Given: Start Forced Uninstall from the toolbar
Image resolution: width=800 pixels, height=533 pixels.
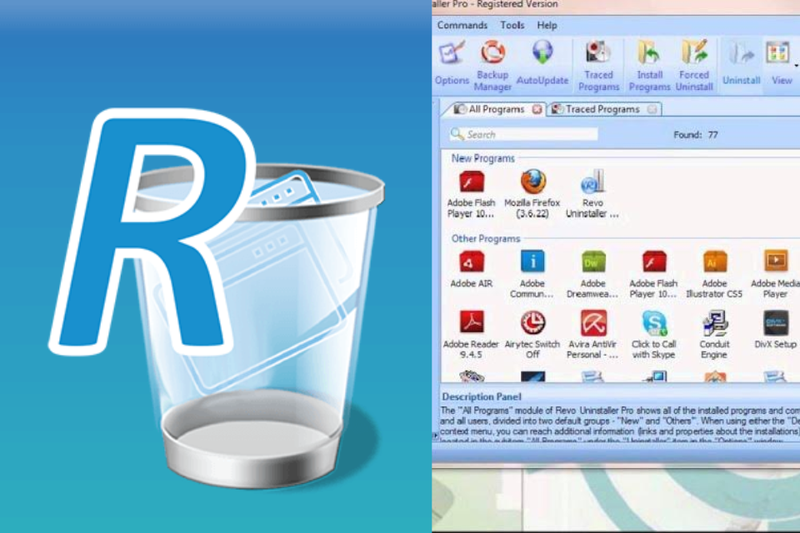Looking at the screenshot, I should [694, 65].
